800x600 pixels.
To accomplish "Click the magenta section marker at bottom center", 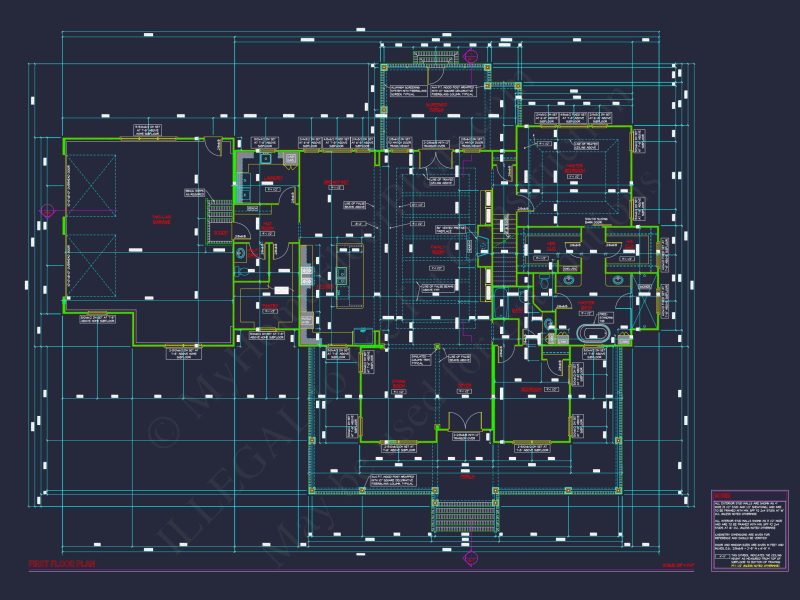I will pos(470,559).
